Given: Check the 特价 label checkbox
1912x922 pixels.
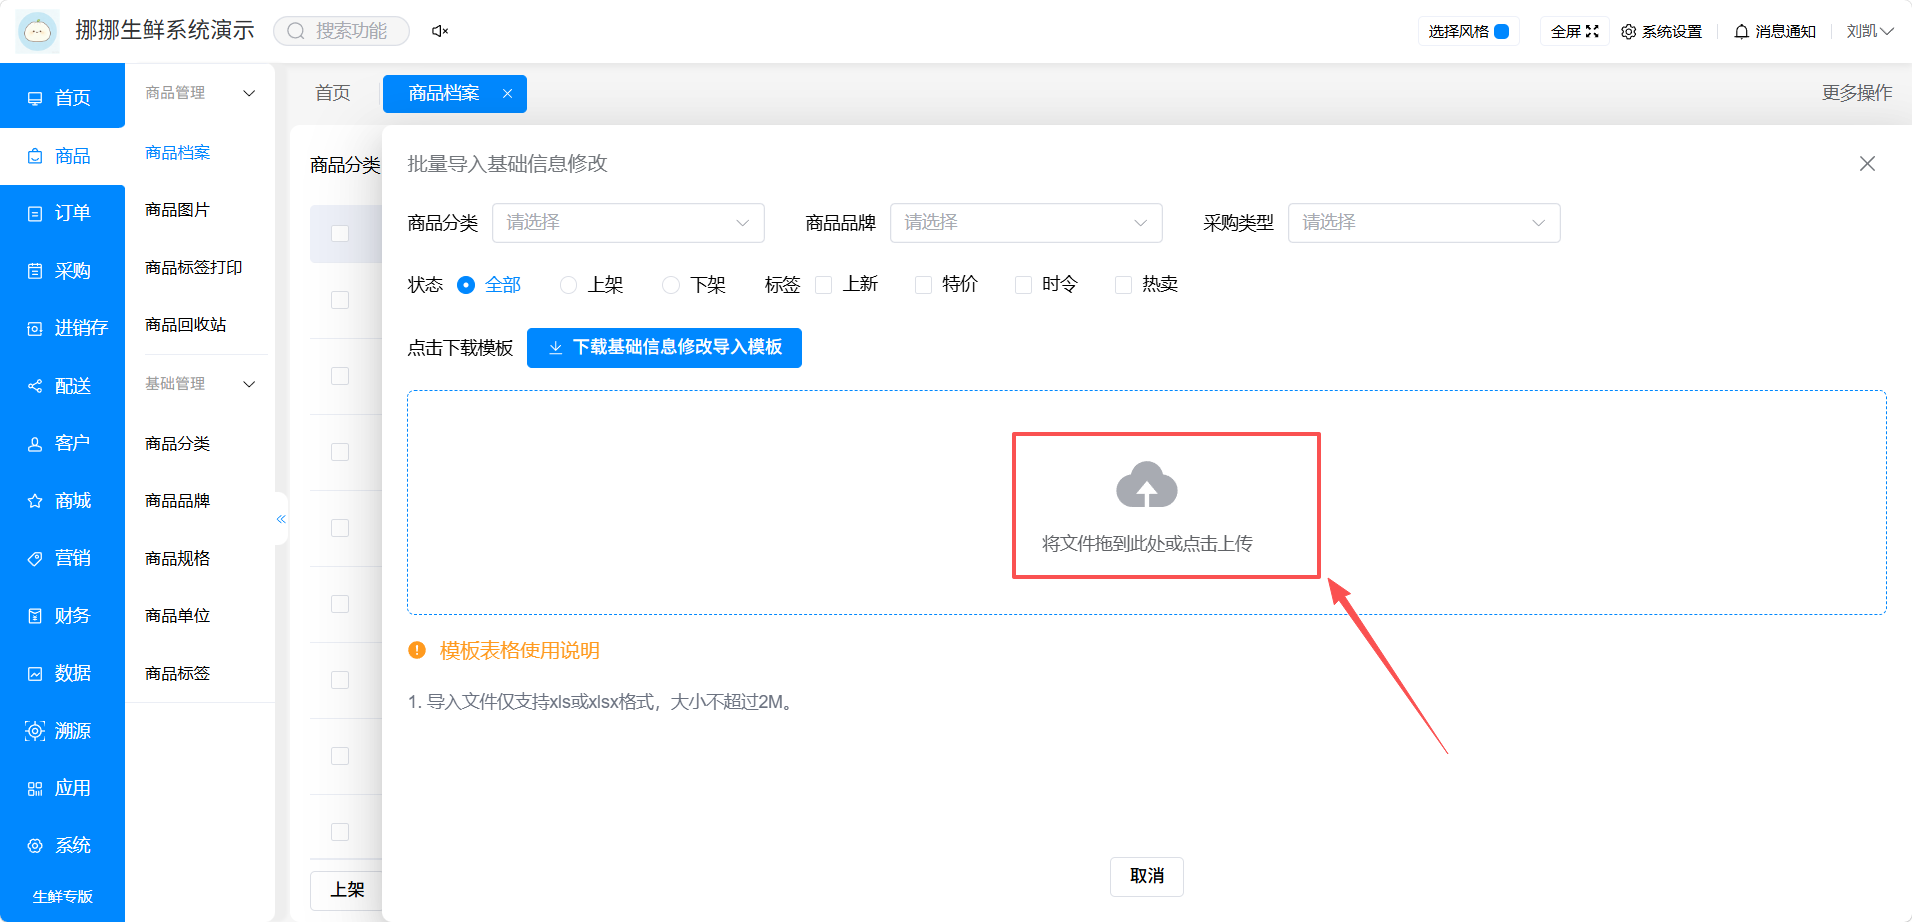Looking at the screenshot, I should click(x=924, y=285).
